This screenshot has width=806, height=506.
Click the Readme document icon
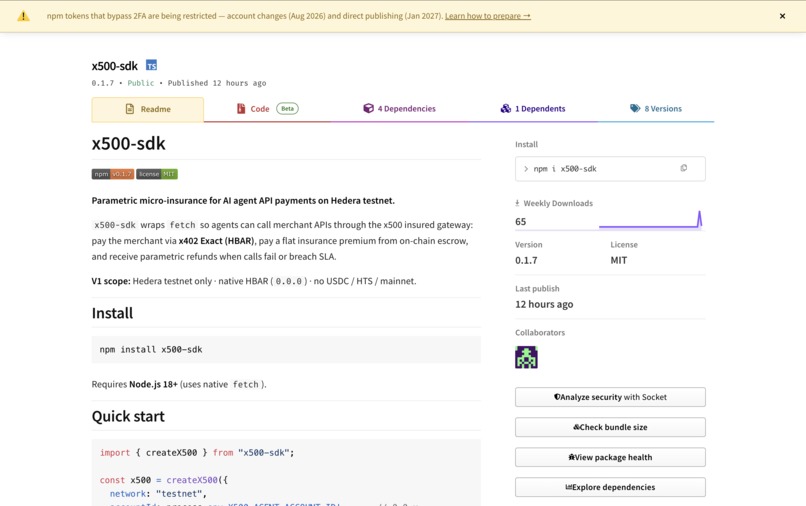130,109
